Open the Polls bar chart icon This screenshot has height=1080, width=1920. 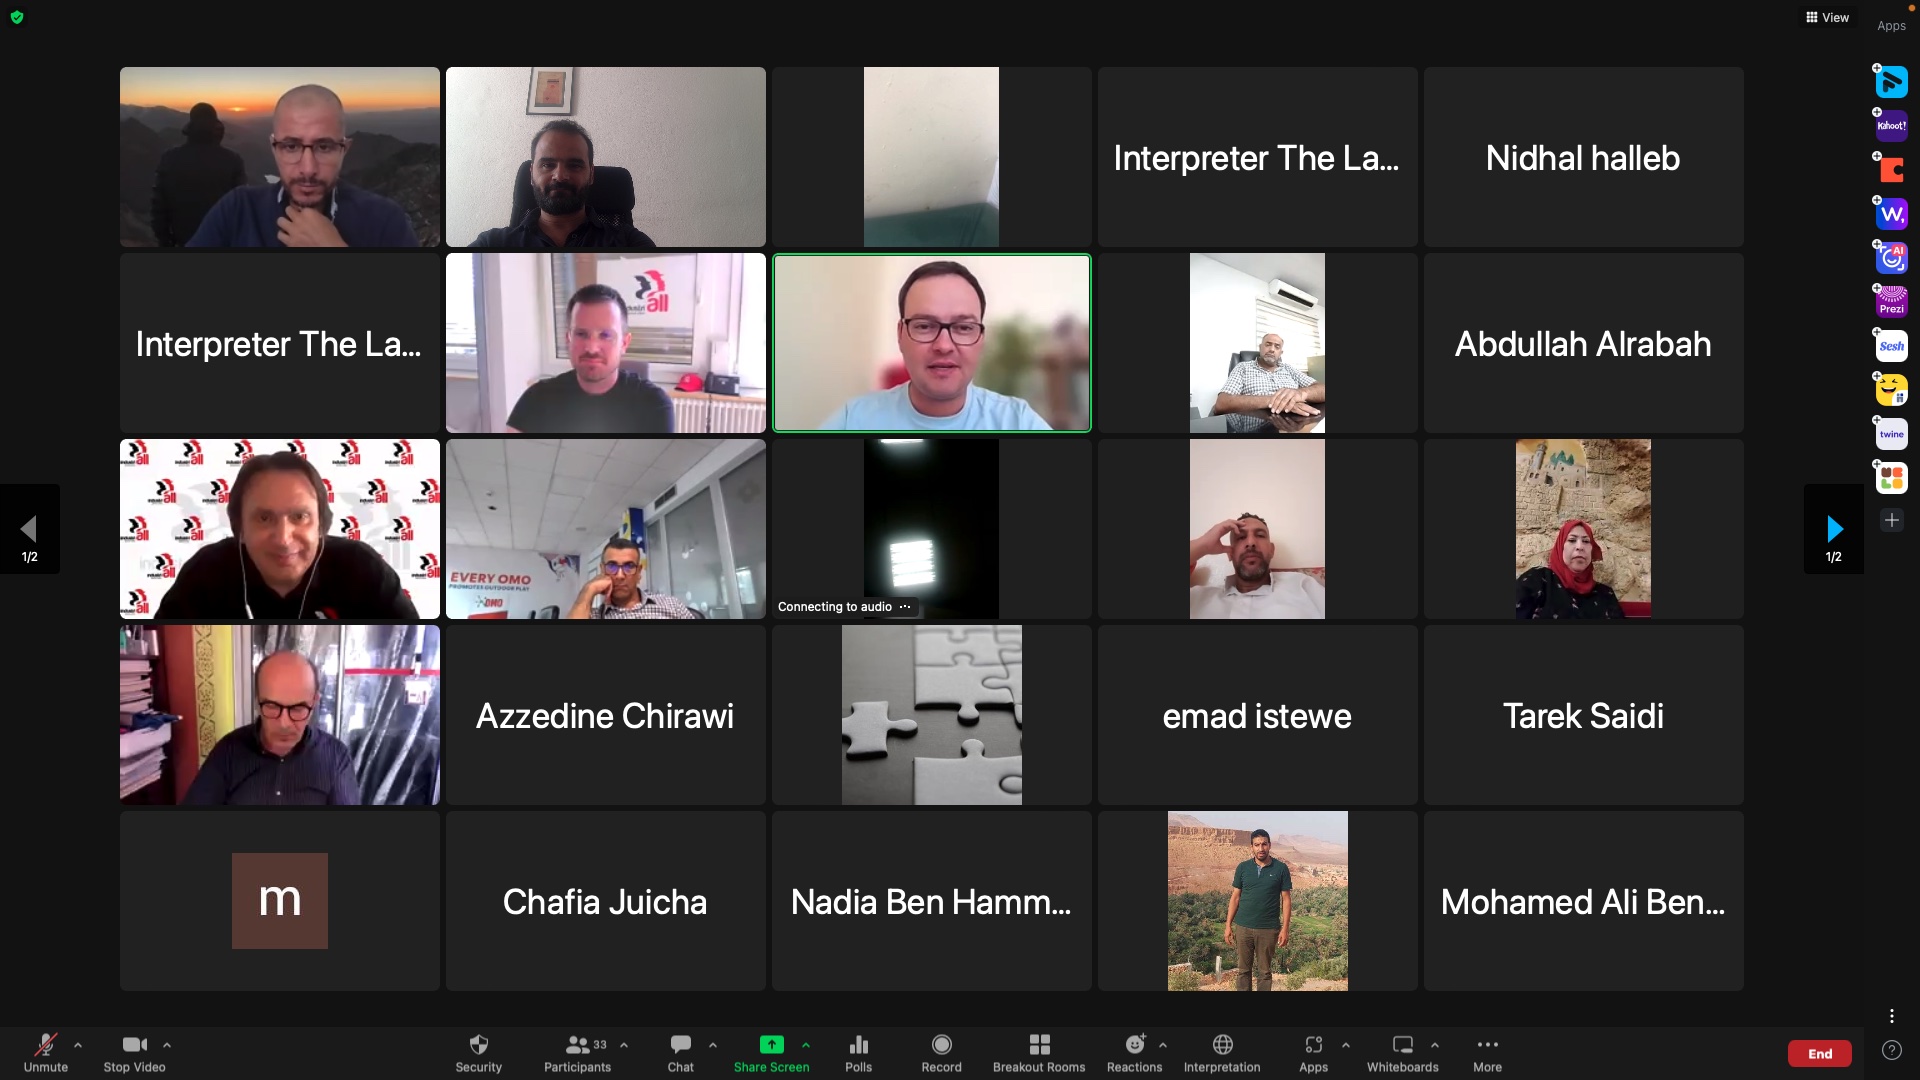click(858, 1045)
